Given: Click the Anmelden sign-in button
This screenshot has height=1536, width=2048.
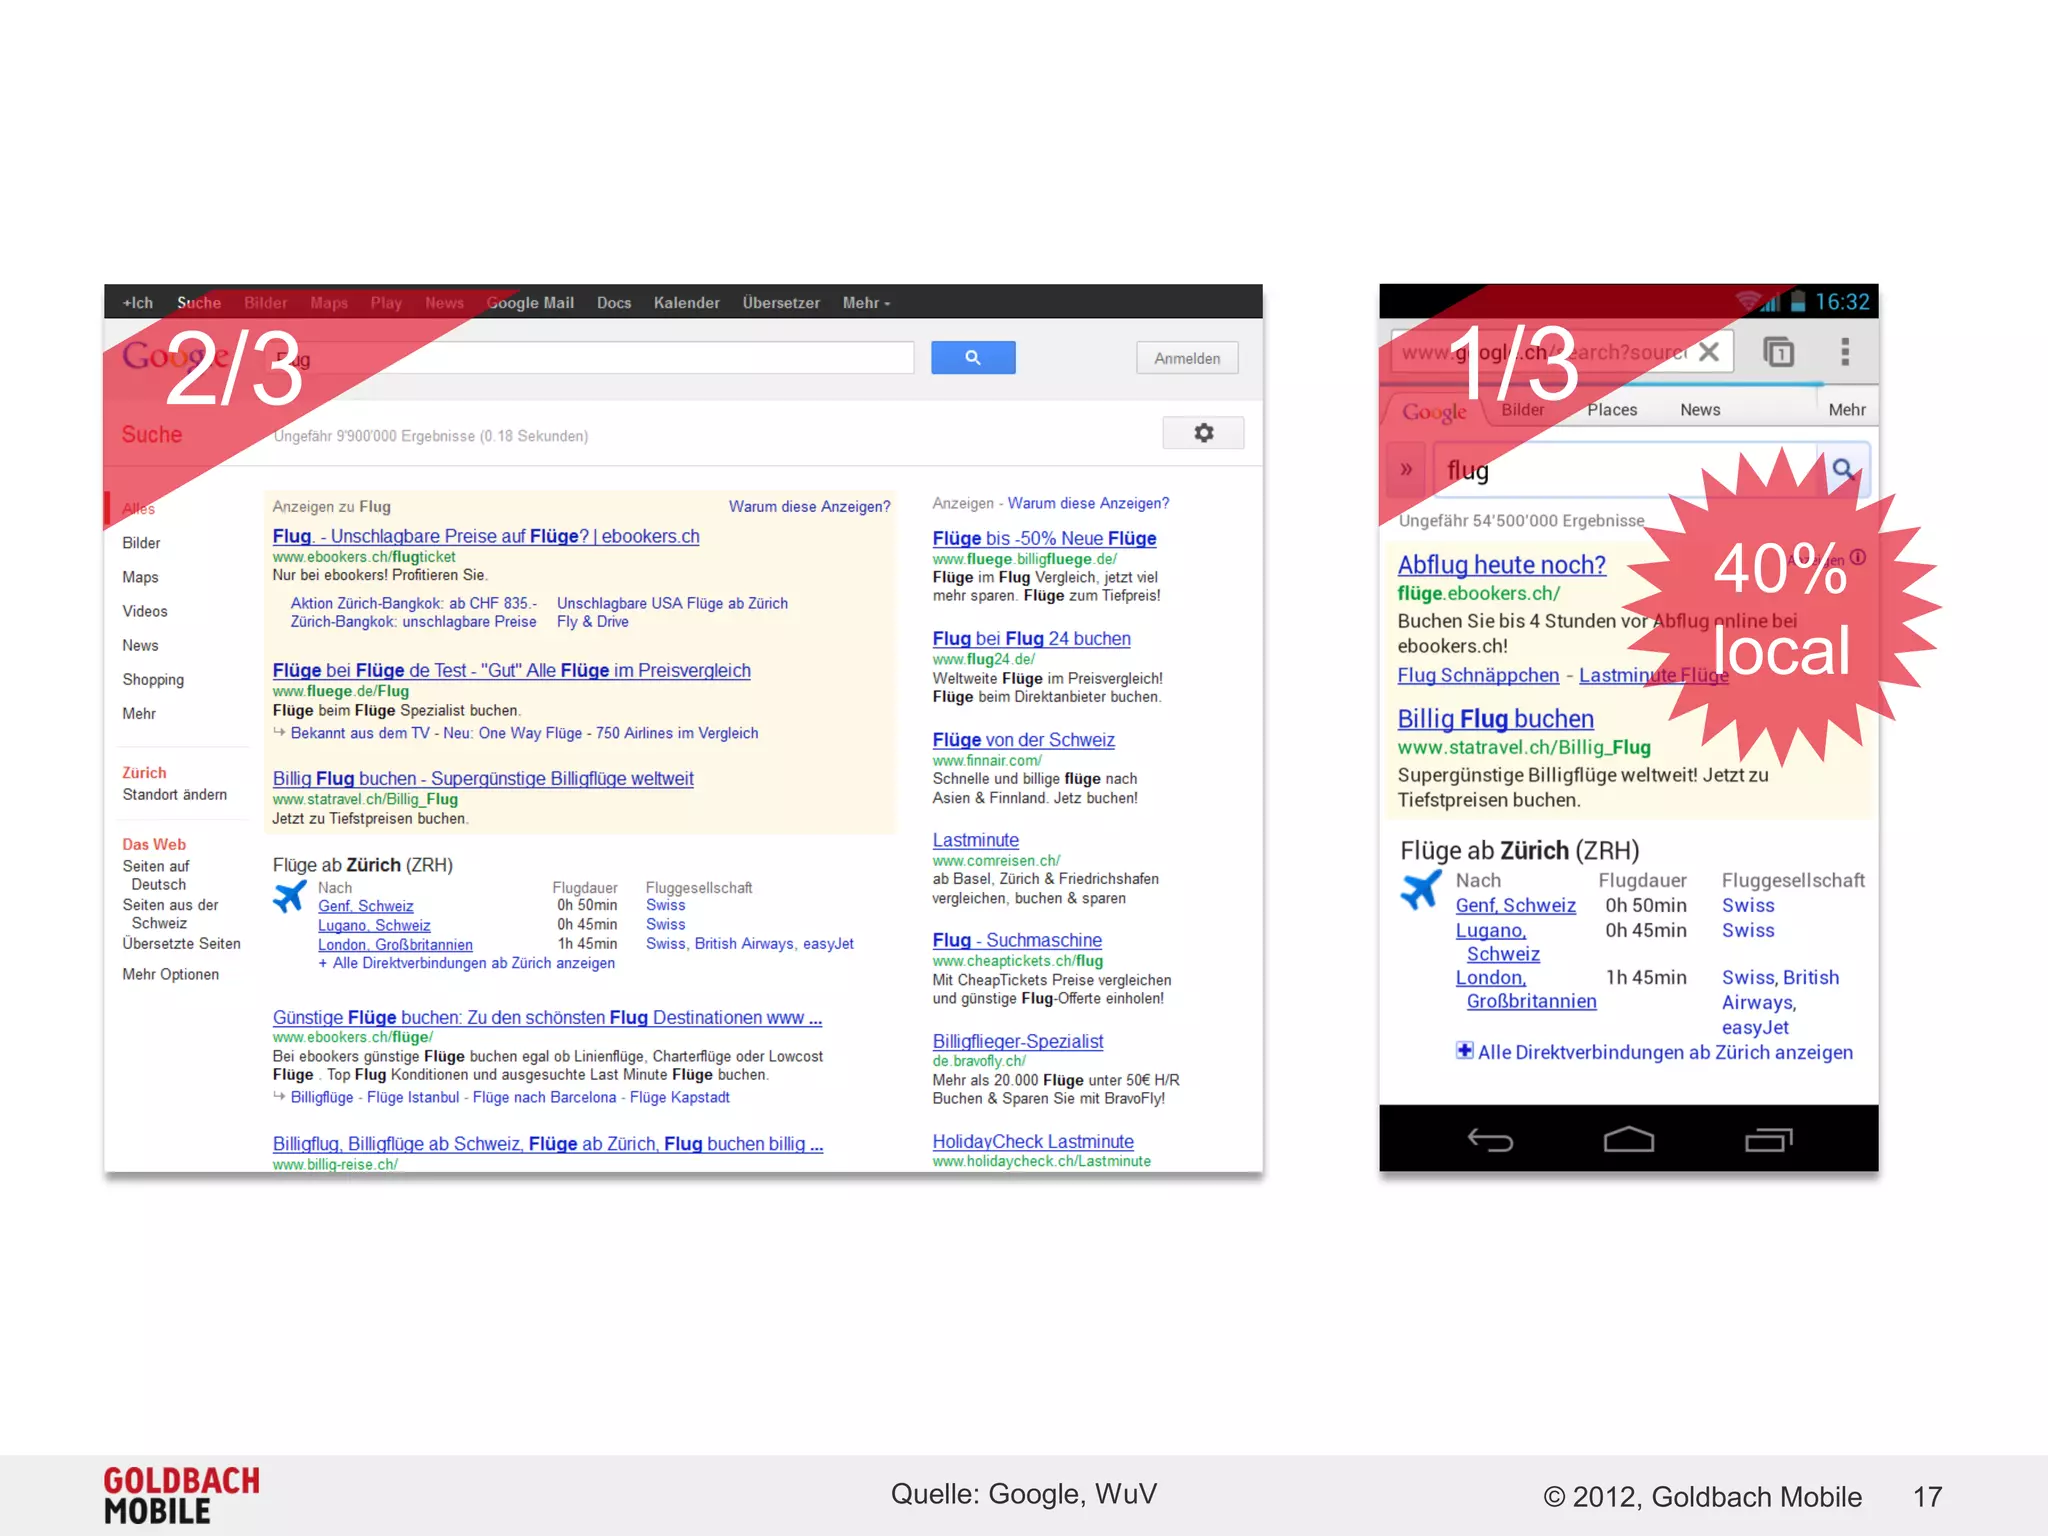Looking at the screenshot, I should 1187,358.
